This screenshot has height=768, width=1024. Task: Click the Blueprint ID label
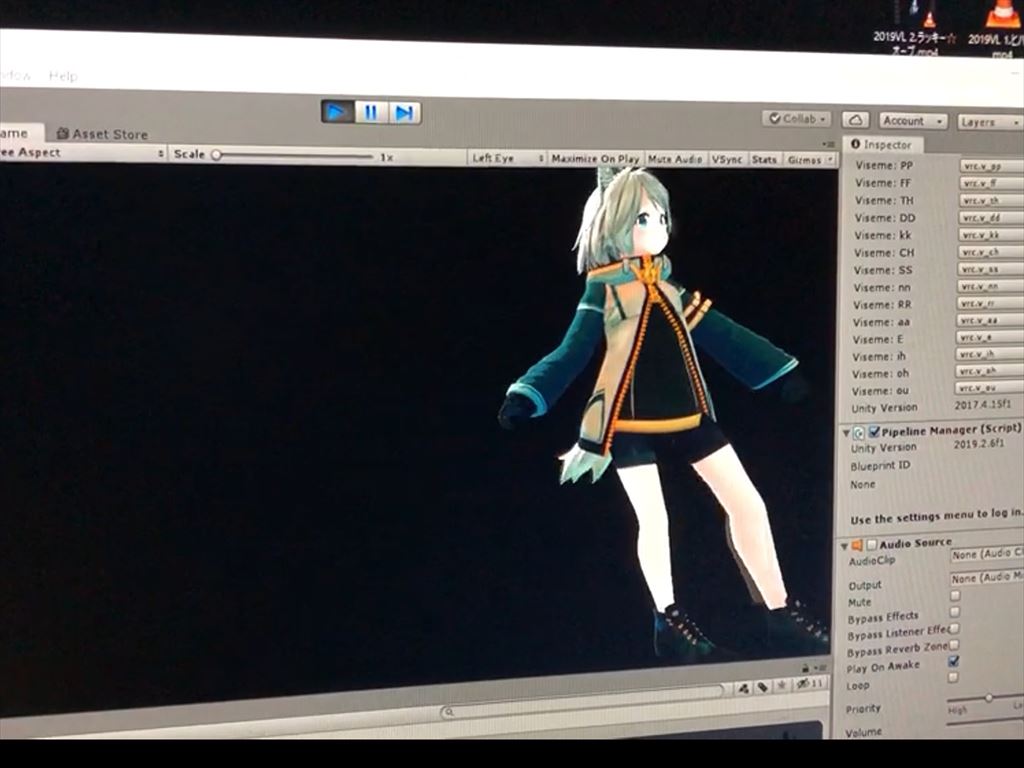(x=880, y=466)
